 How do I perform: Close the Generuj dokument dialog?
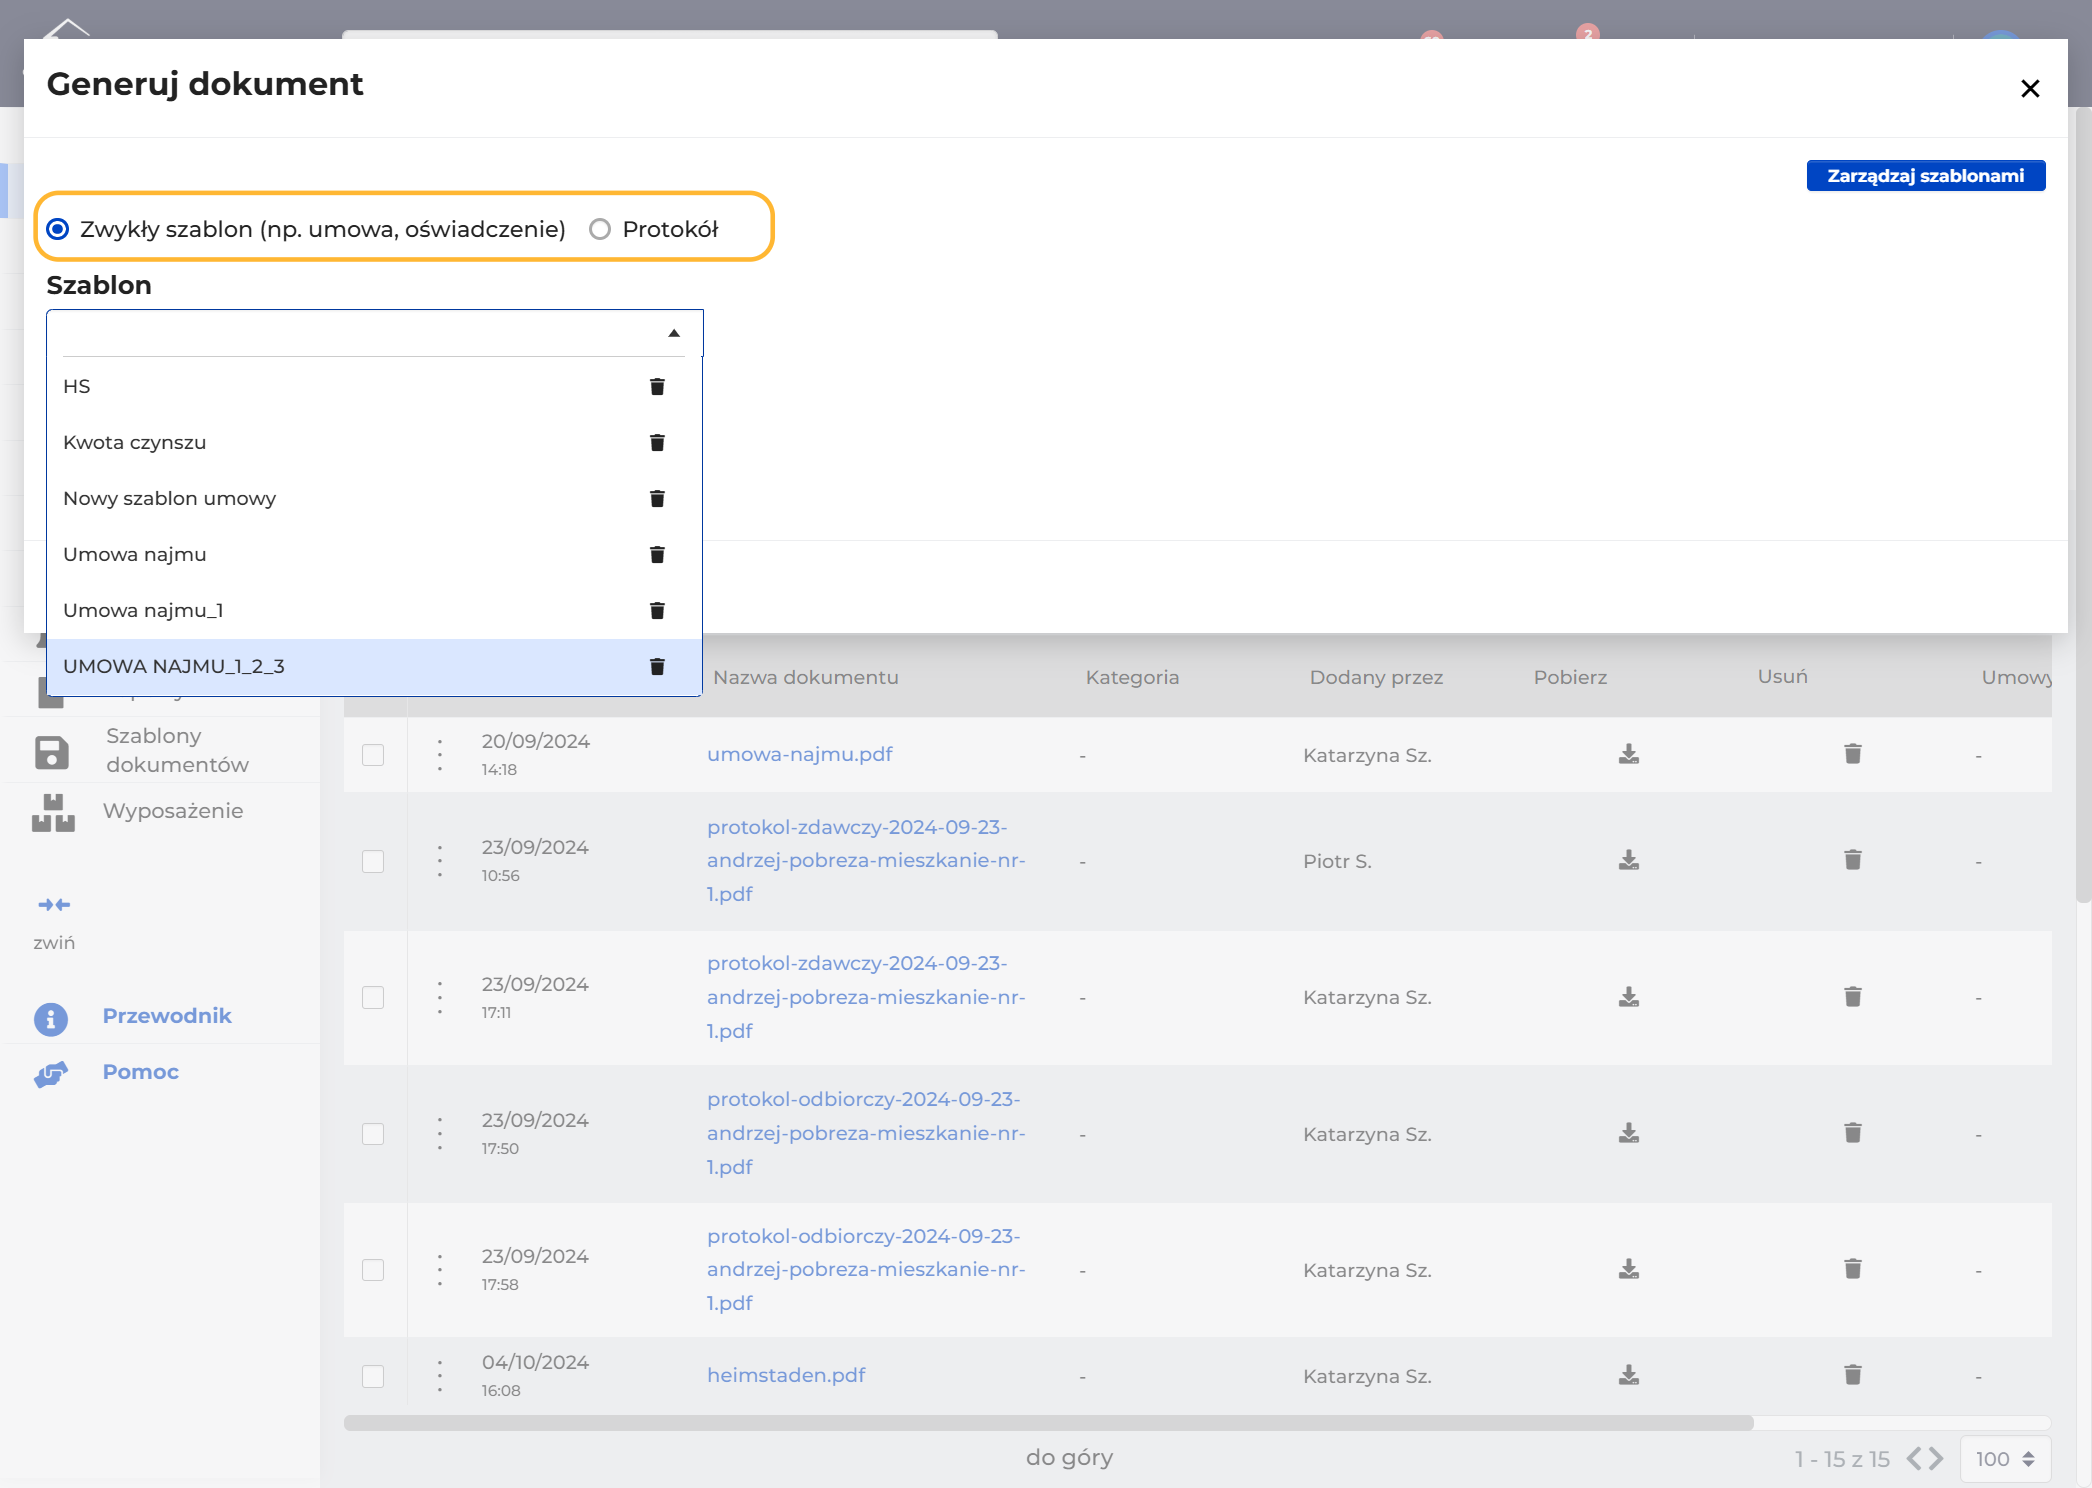point(2030,88)
